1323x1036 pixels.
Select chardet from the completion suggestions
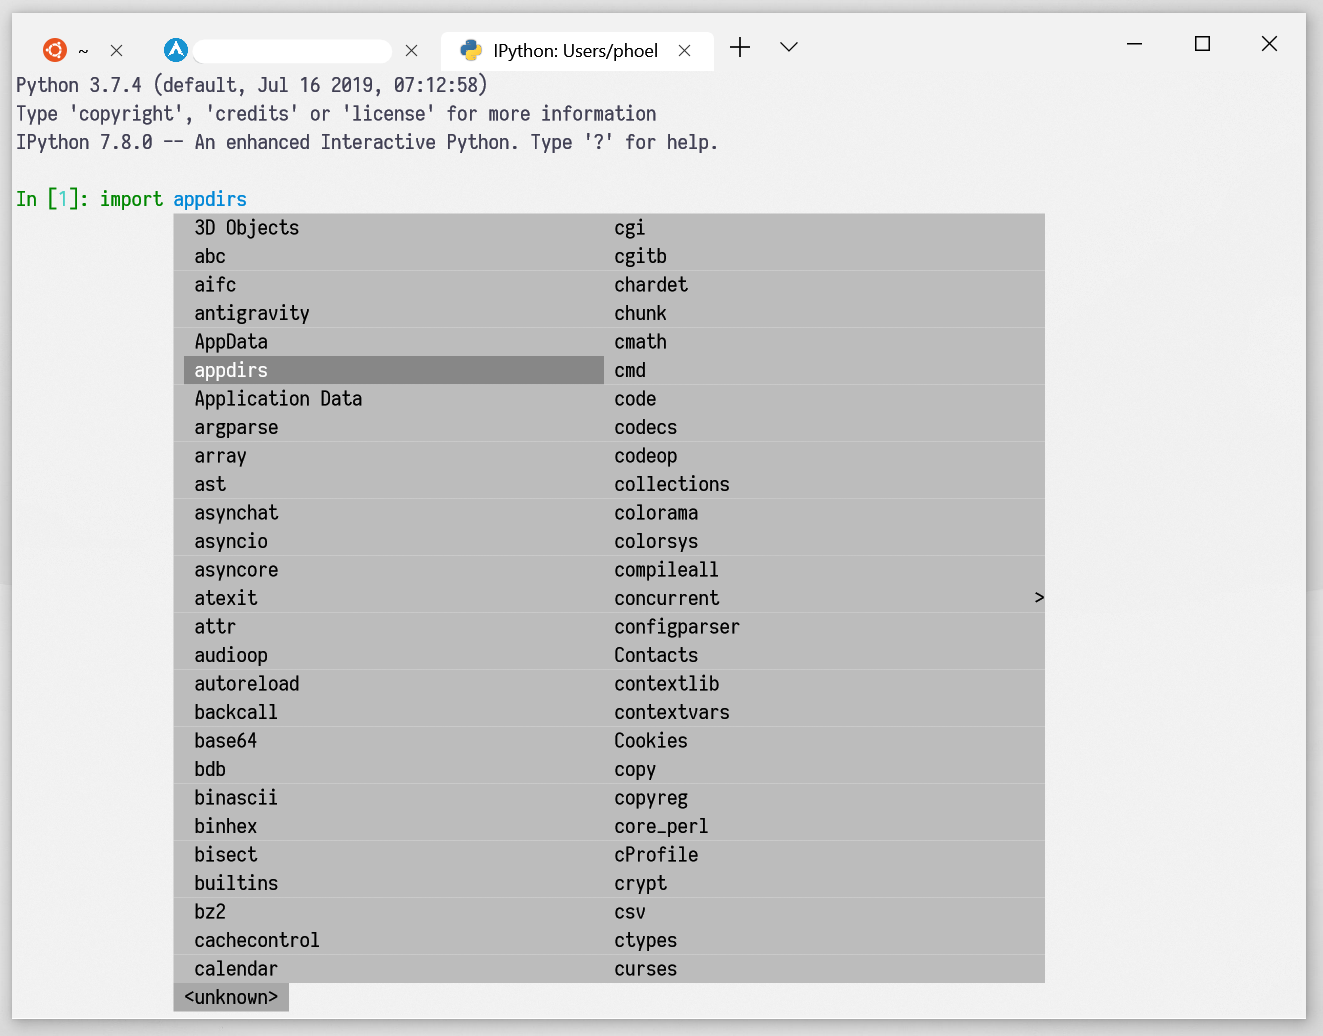(651, 285)
